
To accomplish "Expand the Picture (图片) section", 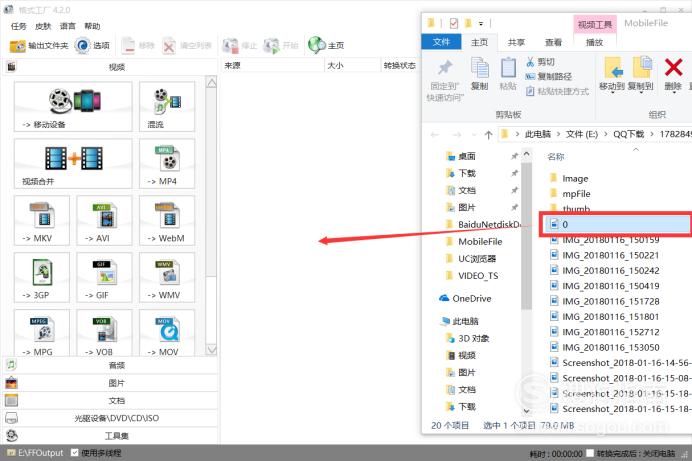I will (x=110, y=383).
